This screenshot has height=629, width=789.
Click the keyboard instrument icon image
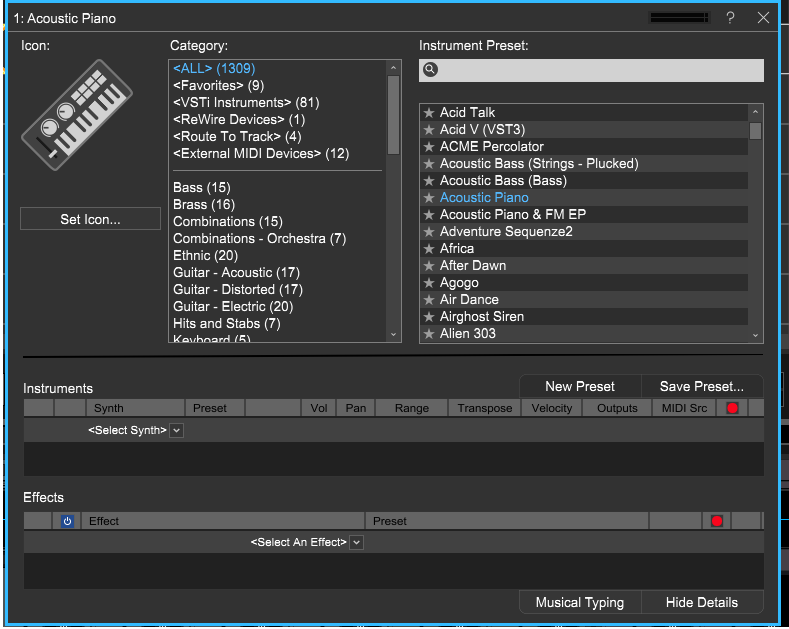pyautogui.click(x=77, y=115)
